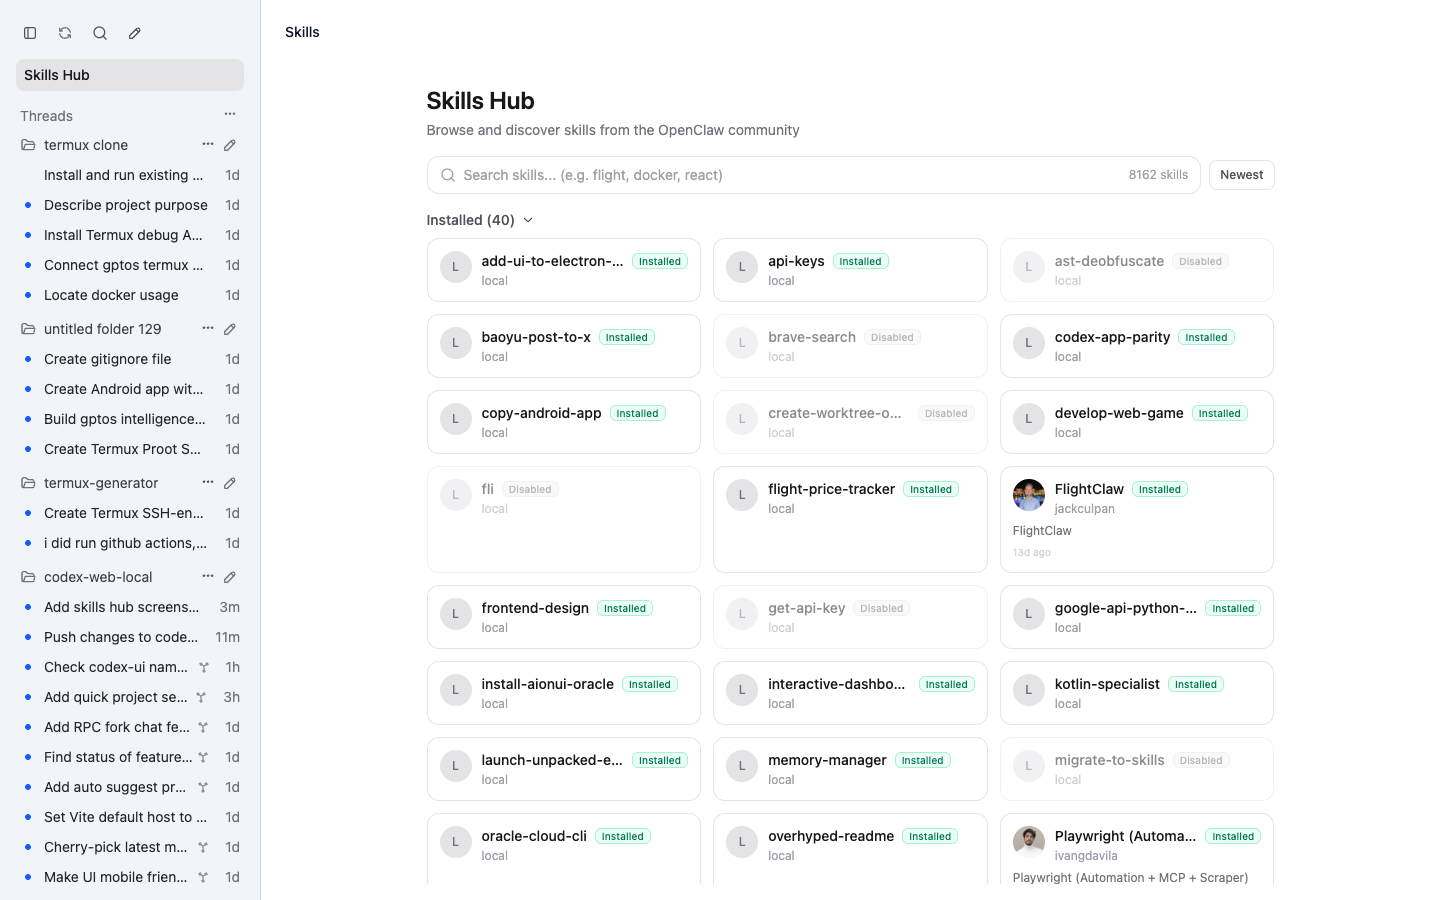The image size is (1440, 900).
Task: Click the Disabled badge on brave-search
Action: [x=892, y=337]
